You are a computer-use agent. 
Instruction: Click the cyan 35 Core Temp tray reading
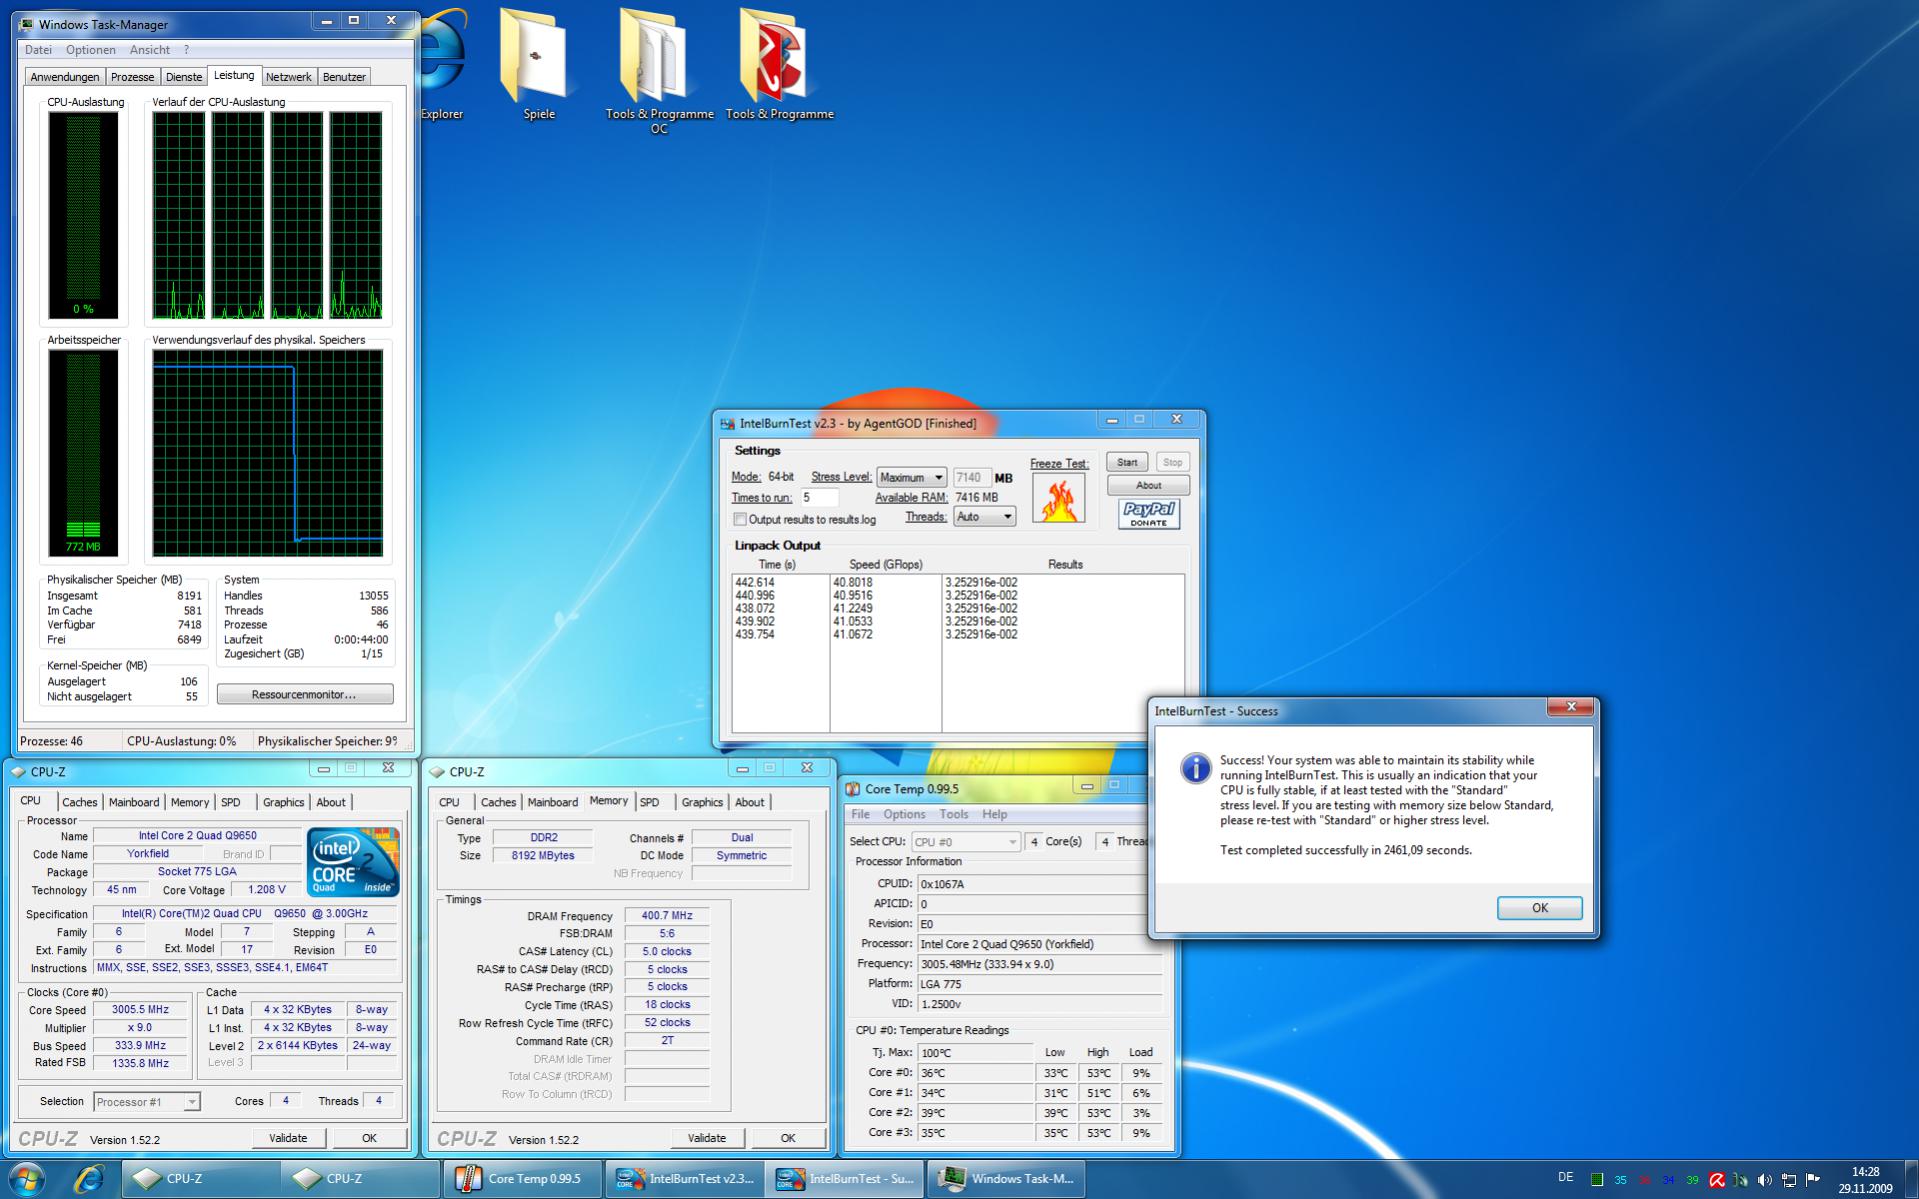[x=1621, y=1180]
